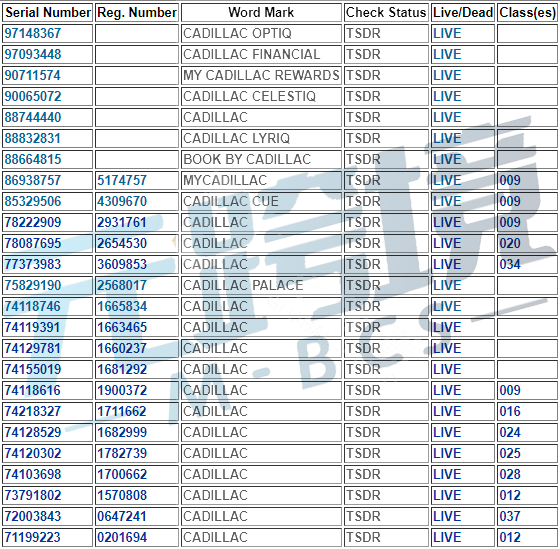Open class 020 link for serial 78087695
This screenshot has width=560, height=549.
click(x=510, y=244)
